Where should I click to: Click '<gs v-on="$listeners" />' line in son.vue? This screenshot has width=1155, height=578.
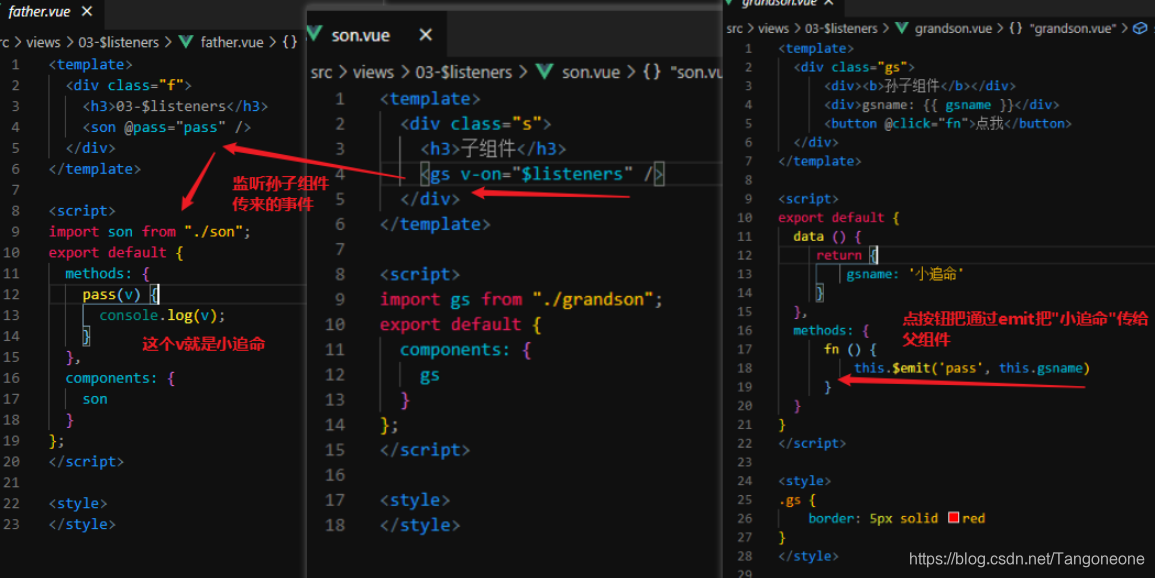[x=542, y=174]
